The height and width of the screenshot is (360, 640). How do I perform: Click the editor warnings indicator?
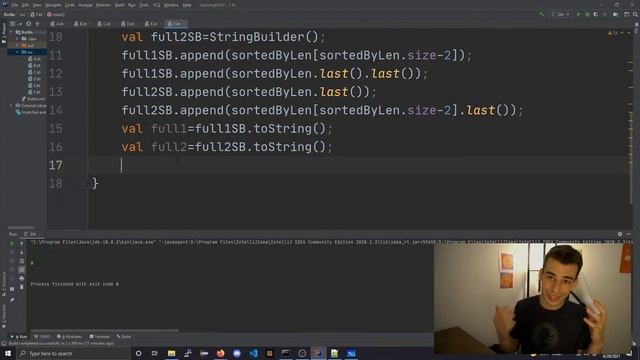[613, 33]
